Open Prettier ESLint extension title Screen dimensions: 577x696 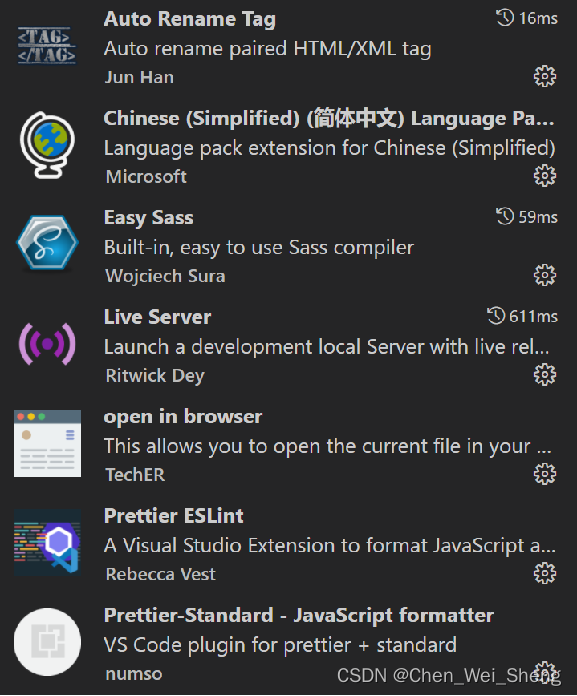tap(174, 516)
